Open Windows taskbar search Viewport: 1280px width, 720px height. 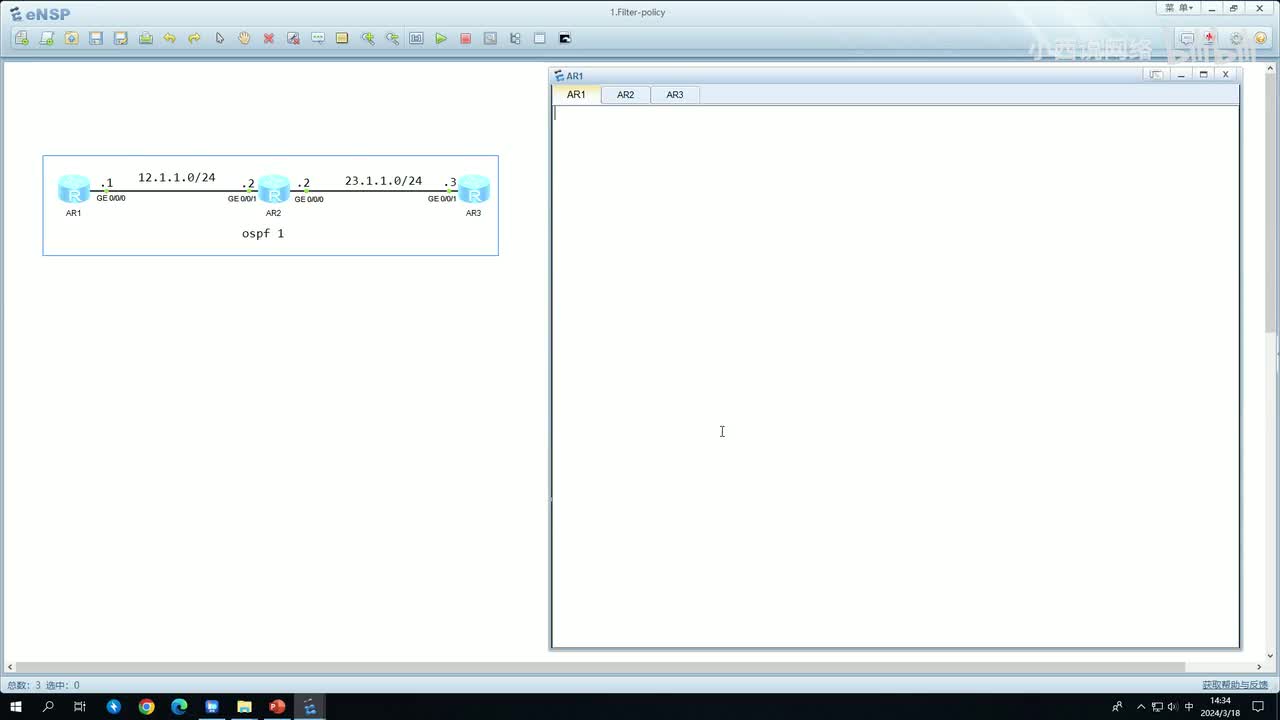(48, 707)
